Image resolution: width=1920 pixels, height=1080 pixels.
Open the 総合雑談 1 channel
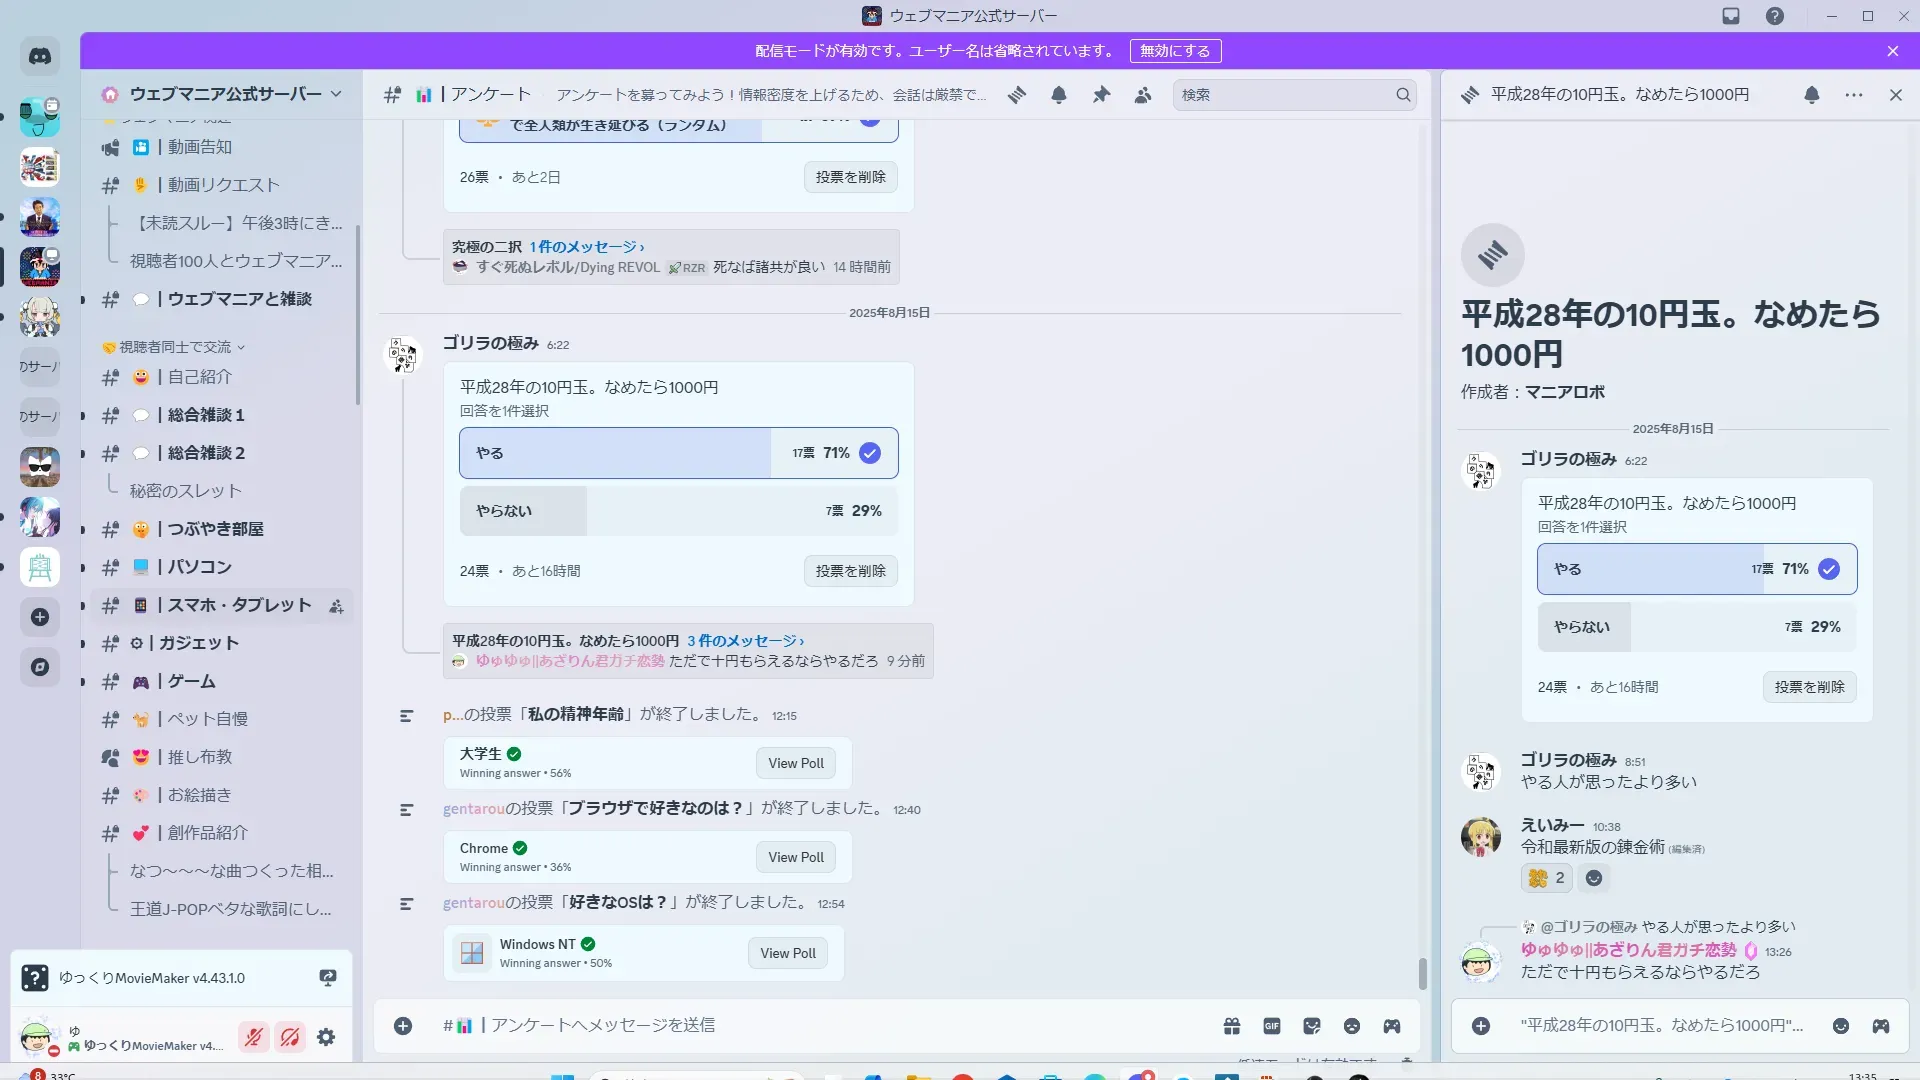[x=206, y=415]
